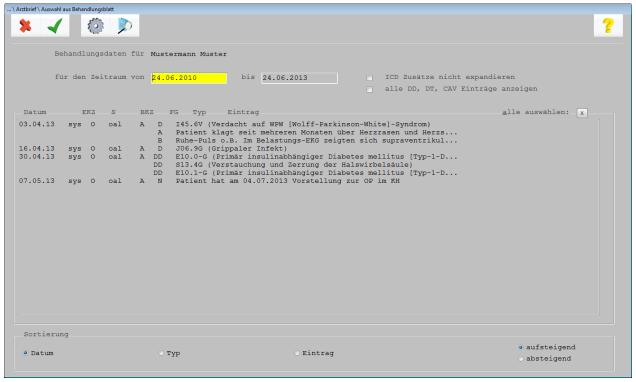The image size is (636, 382).
Task: Click the end date field 24.06.2013
Action: (299, 78)
